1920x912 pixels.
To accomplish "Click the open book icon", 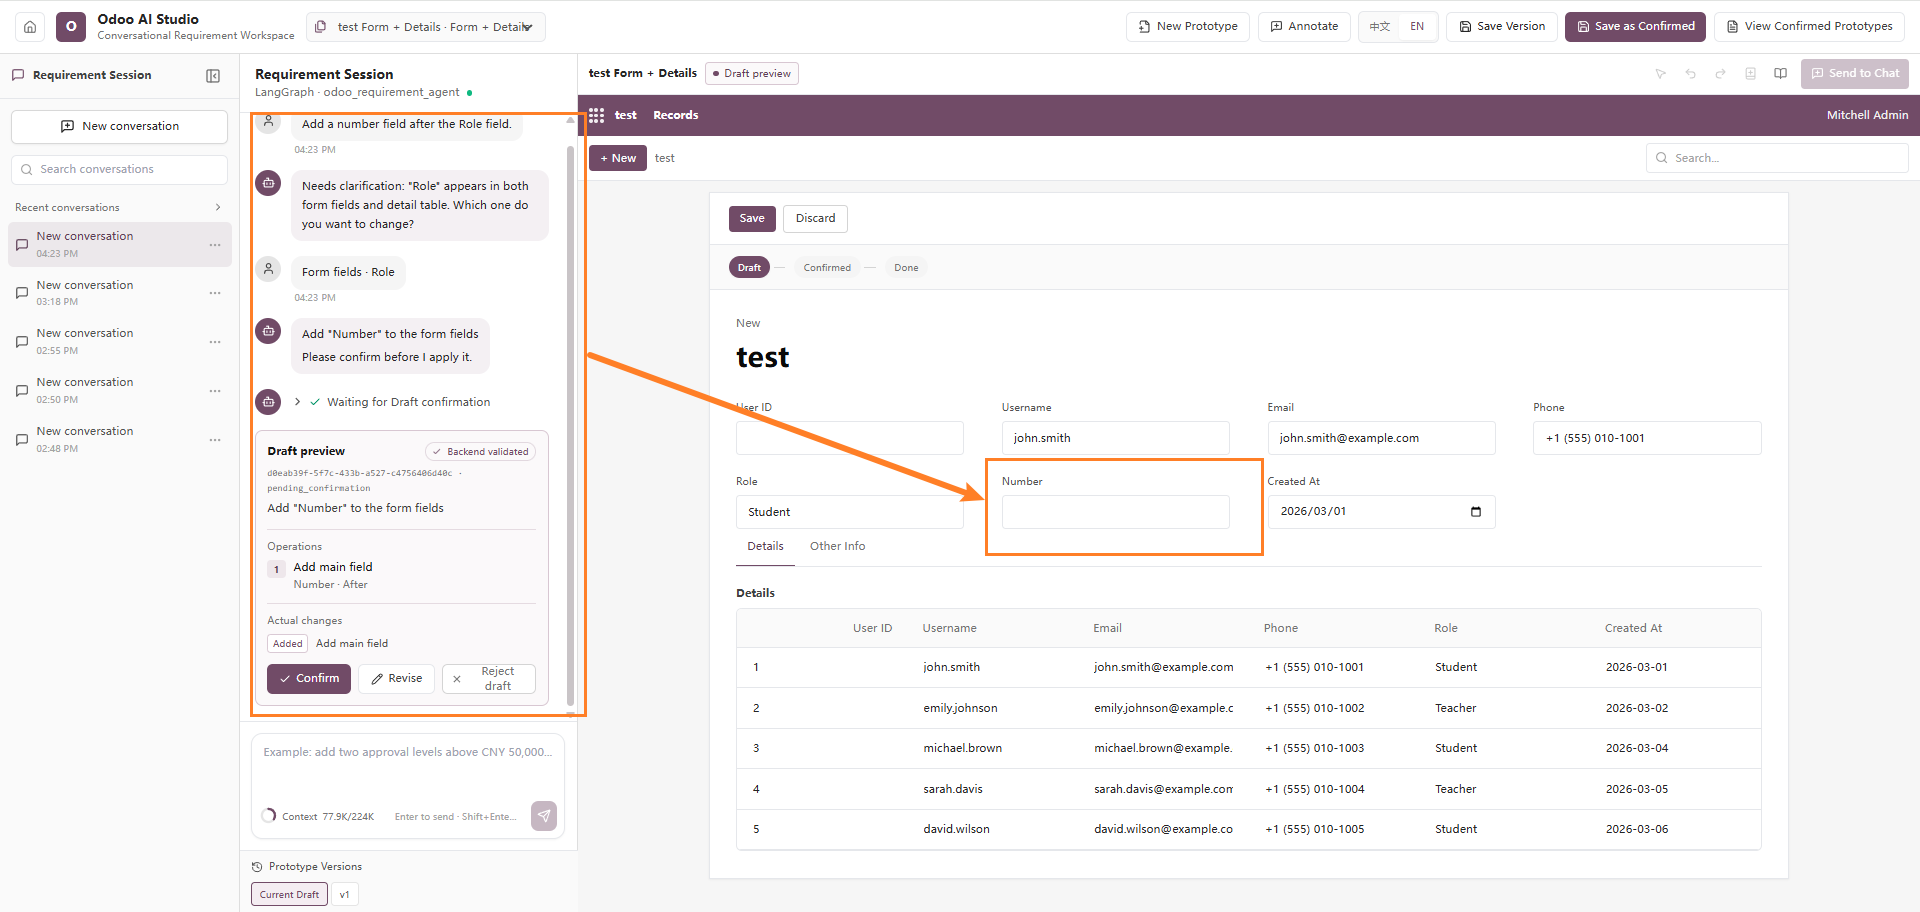I will pyautogui.click(x=1781, y=74).
